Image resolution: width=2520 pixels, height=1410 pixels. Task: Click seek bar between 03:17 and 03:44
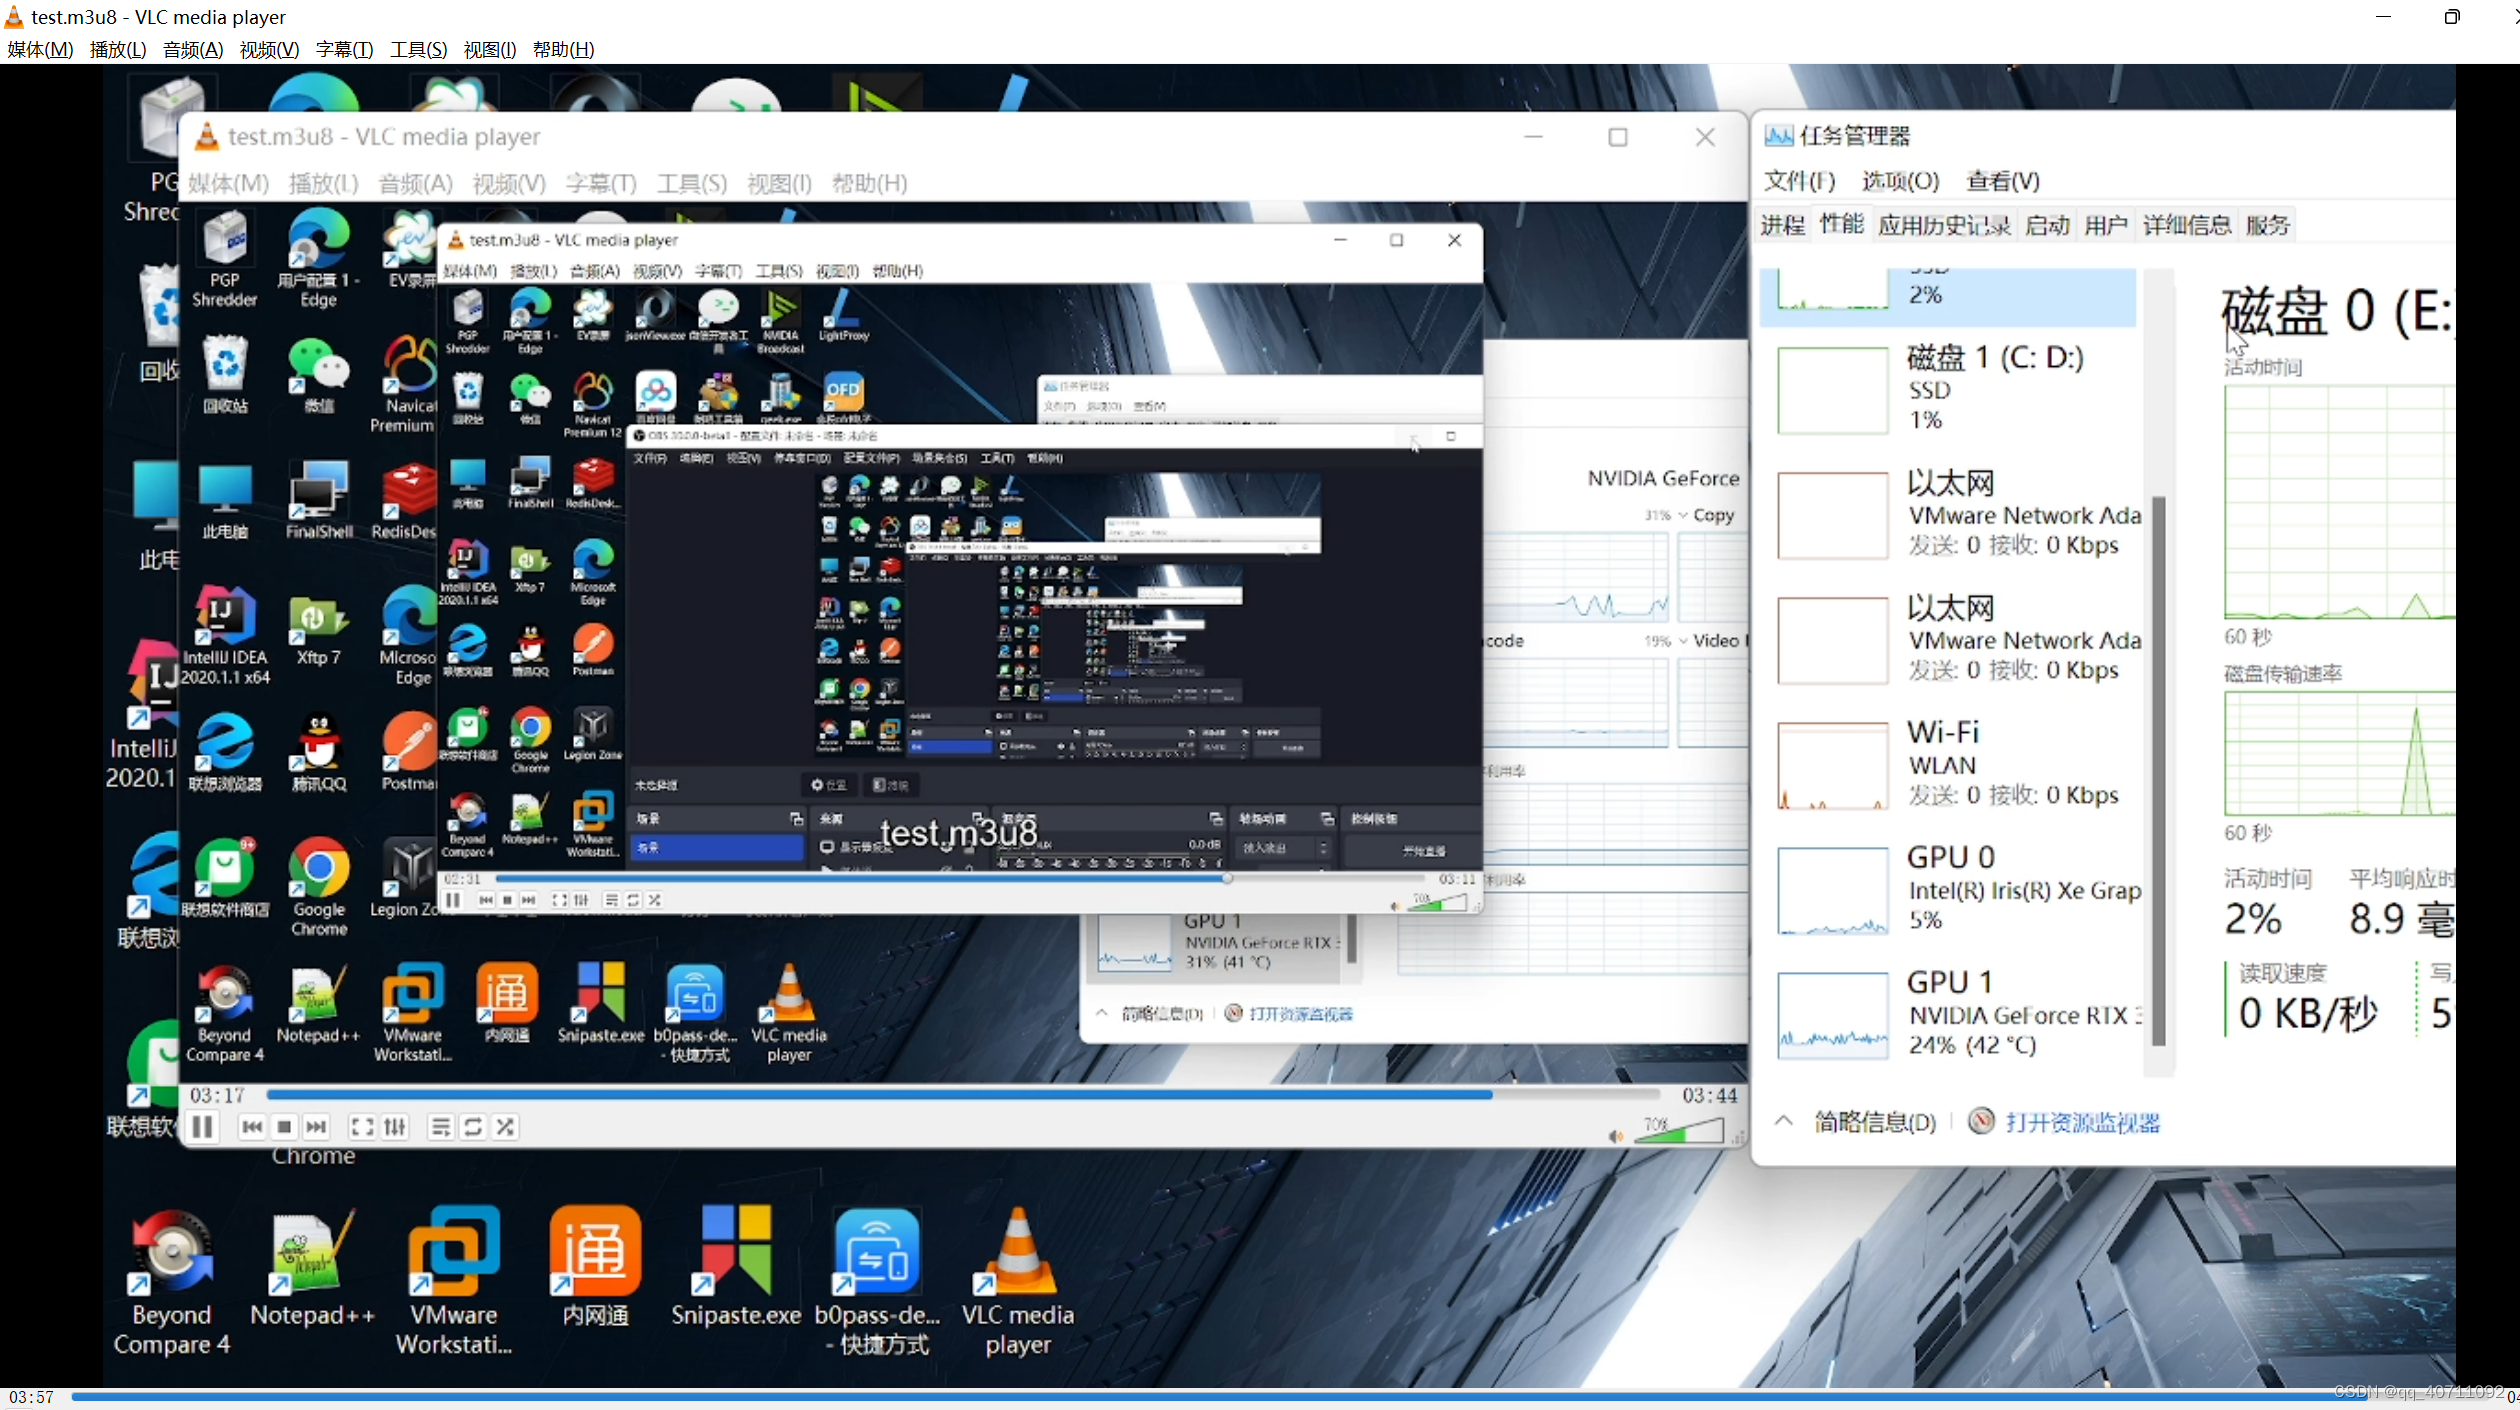coord(962,1095)
